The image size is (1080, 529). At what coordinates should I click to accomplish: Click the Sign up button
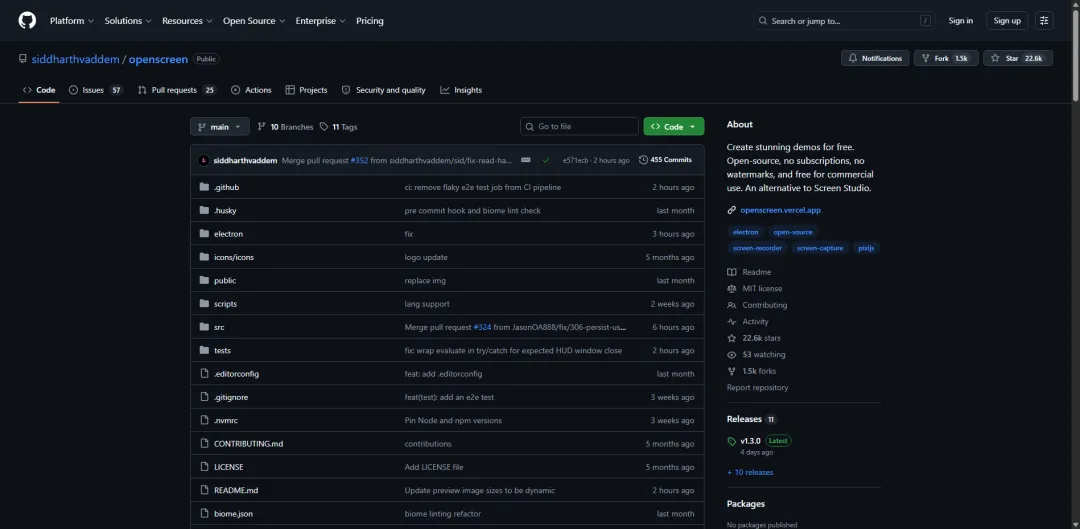pyautogui.click(x=1007, y=21)
